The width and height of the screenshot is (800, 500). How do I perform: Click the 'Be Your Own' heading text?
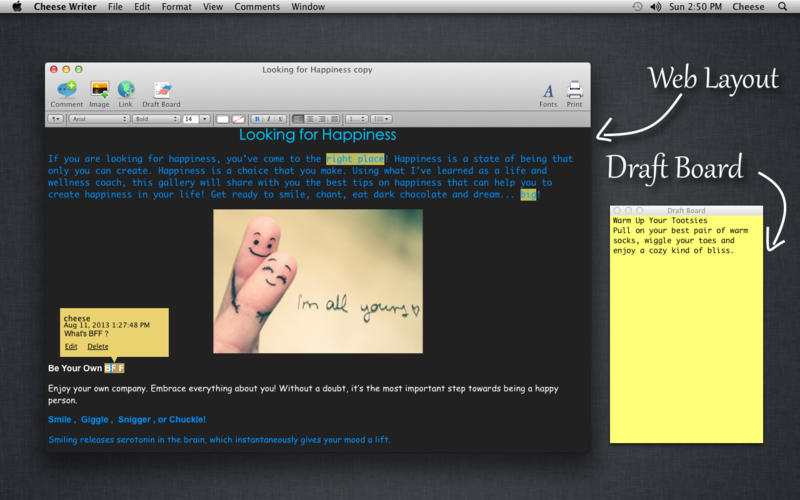[x=75, y=368]
